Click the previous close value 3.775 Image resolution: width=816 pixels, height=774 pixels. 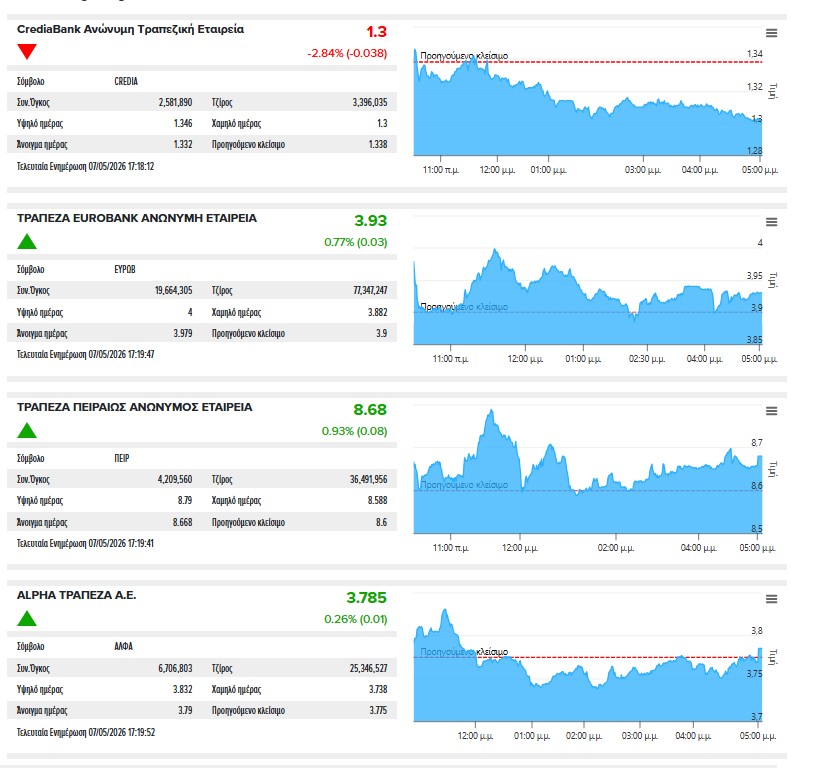coord(378,710)
